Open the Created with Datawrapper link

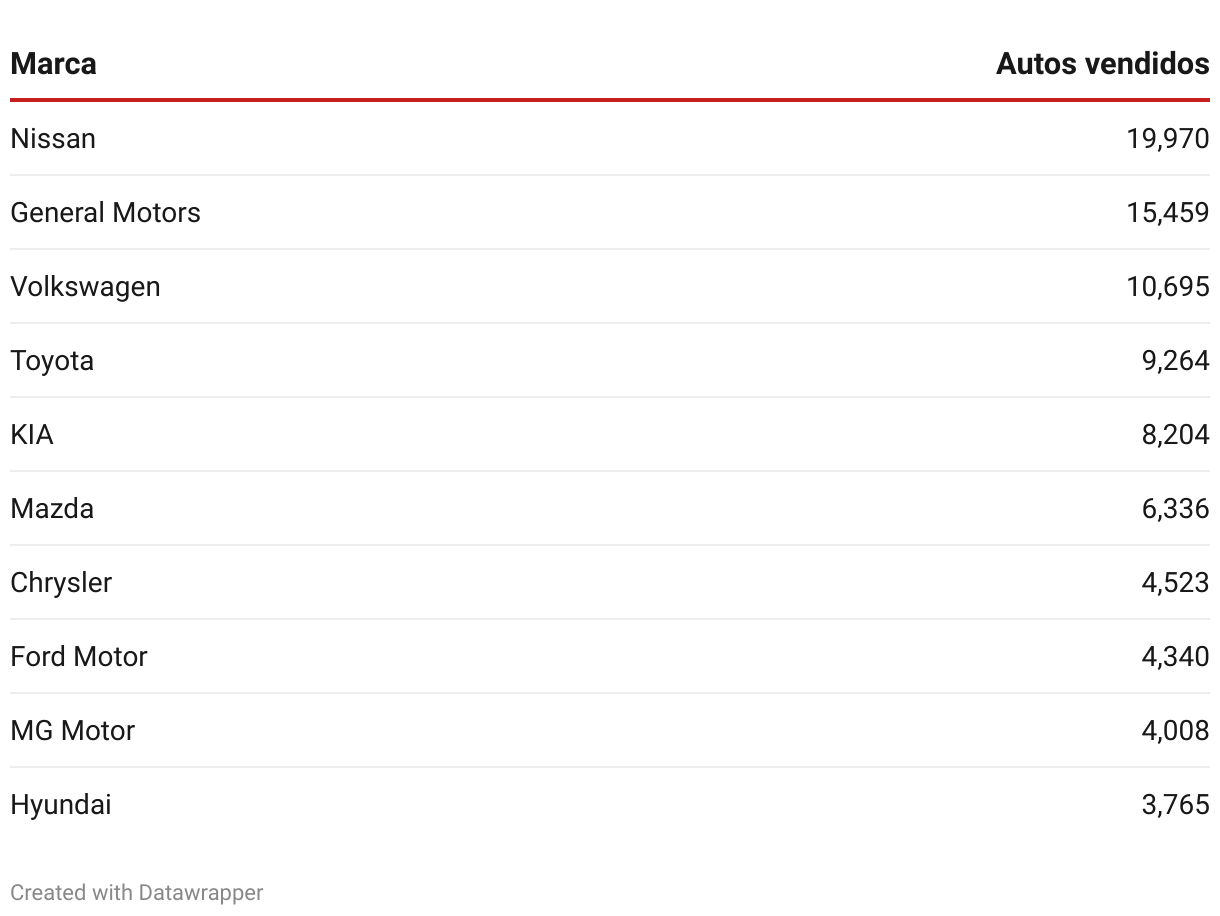point(137,893)
